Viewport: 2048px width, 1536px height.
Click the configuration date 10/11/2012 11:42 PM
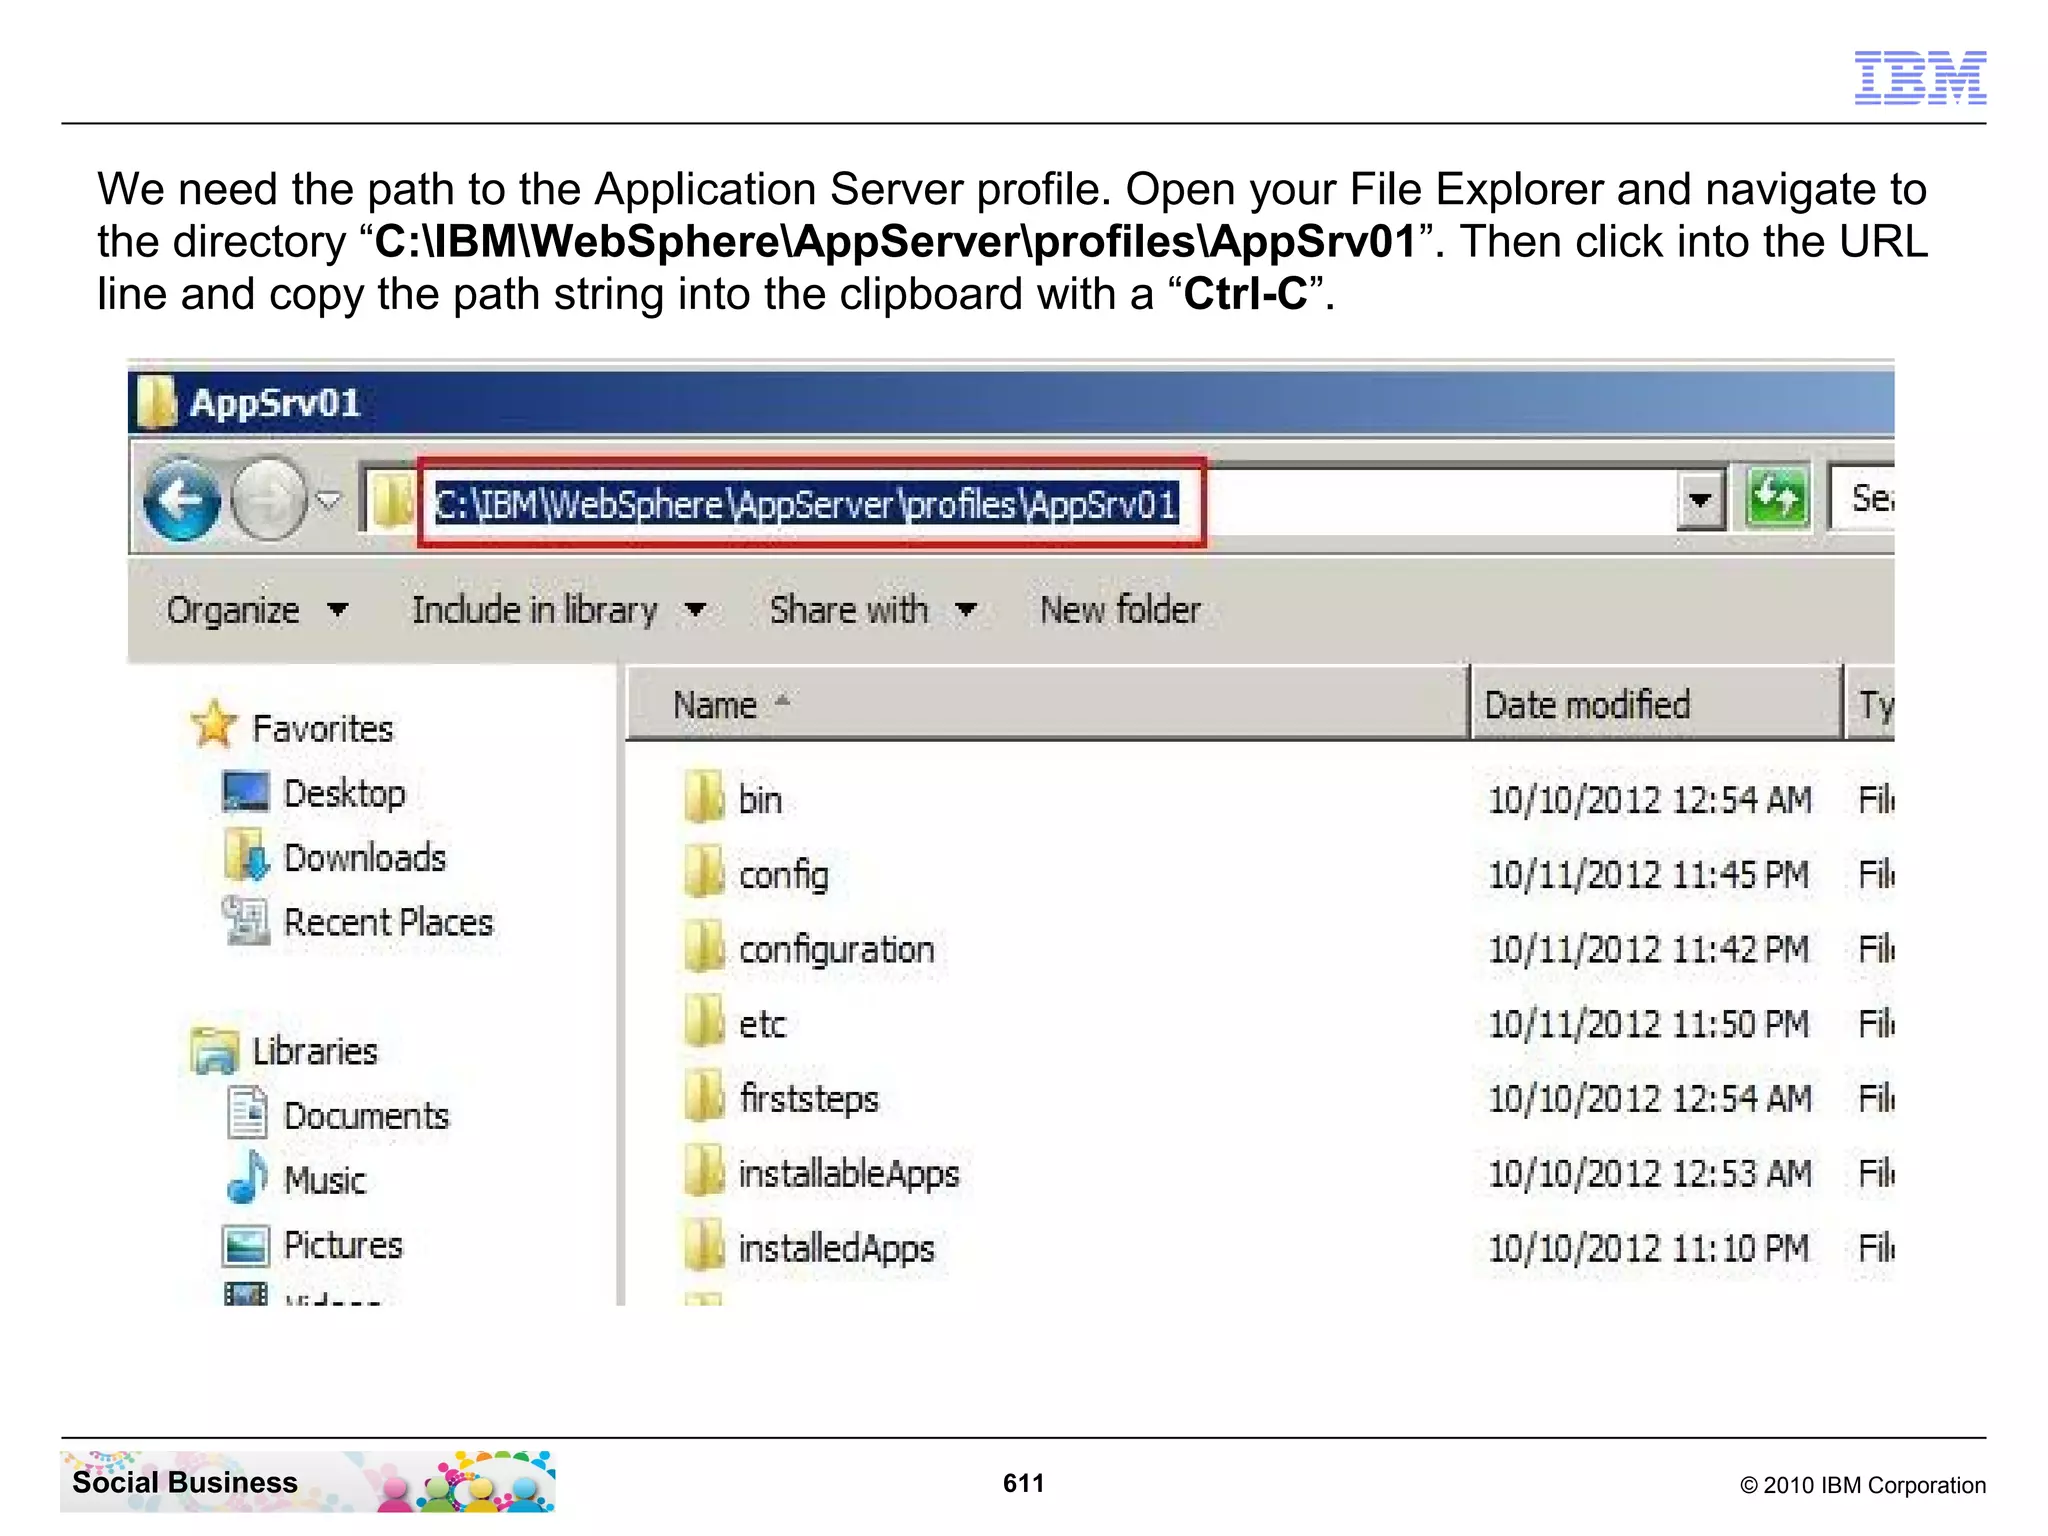1648,949
